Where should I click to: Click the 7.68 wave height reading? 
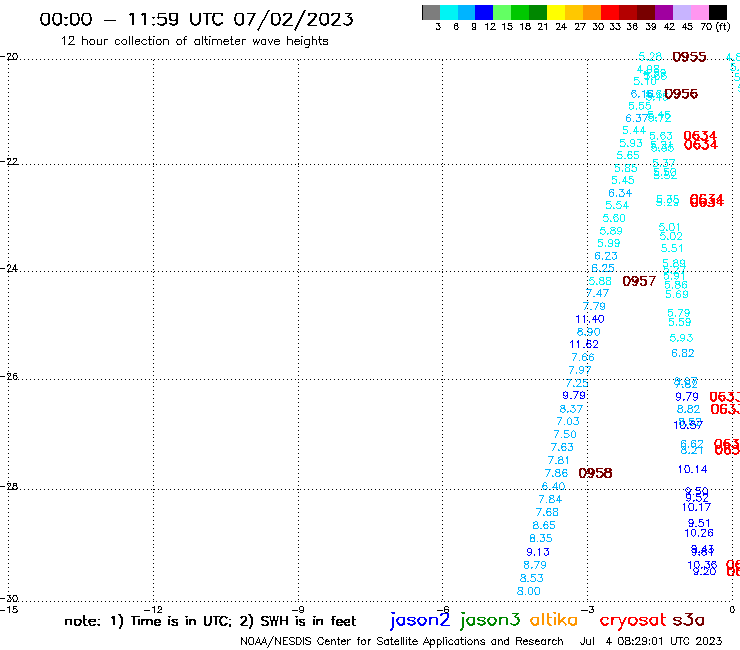tap(547, 512)
